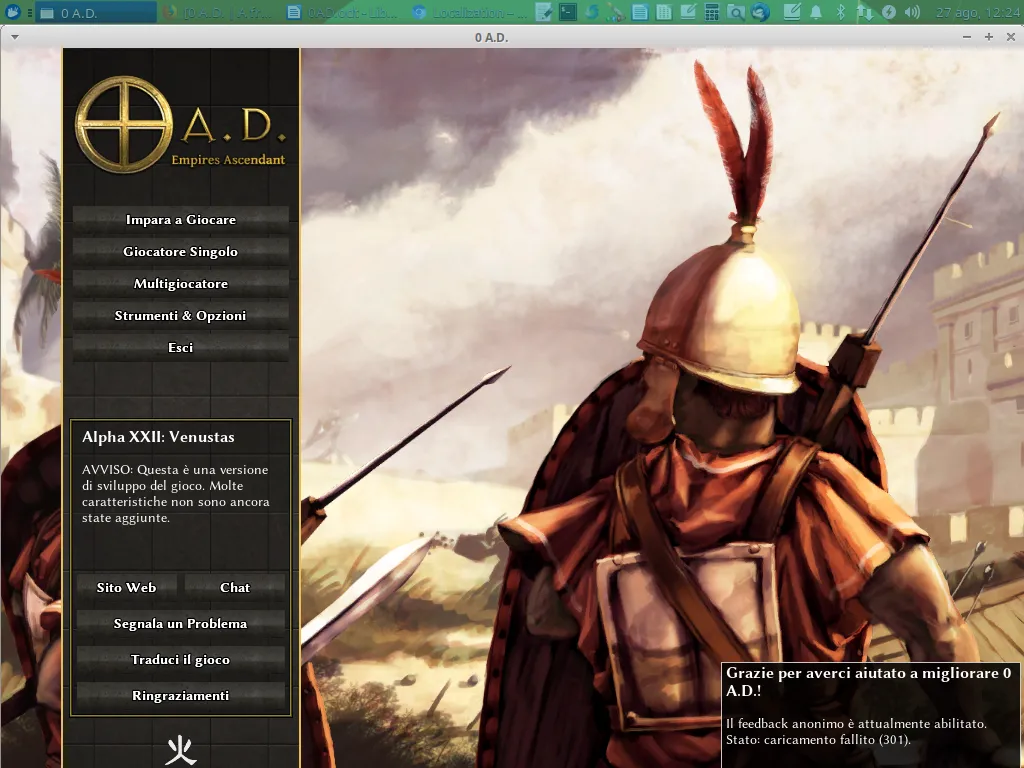Switch to the 0AD.odt LibreOffice taskbar window
Viewport: 1024px width, 768px height.
pyautogui.click(x=344, y=12)
